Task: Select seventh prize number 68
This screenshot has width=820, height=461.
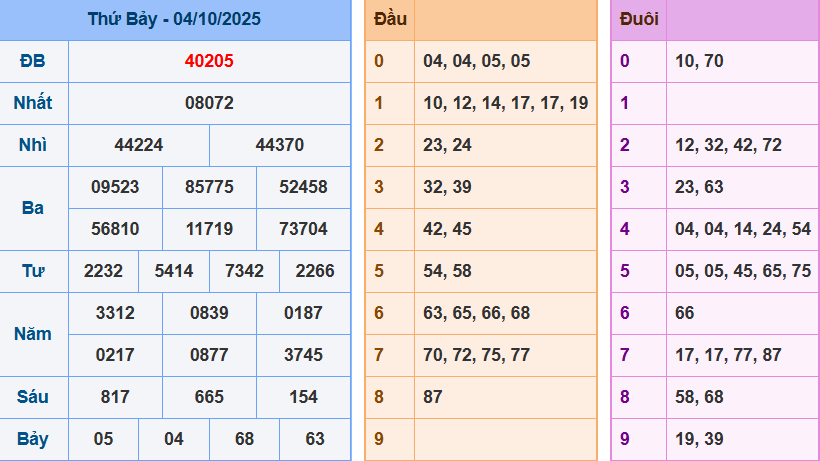Action: click(244, 439)
